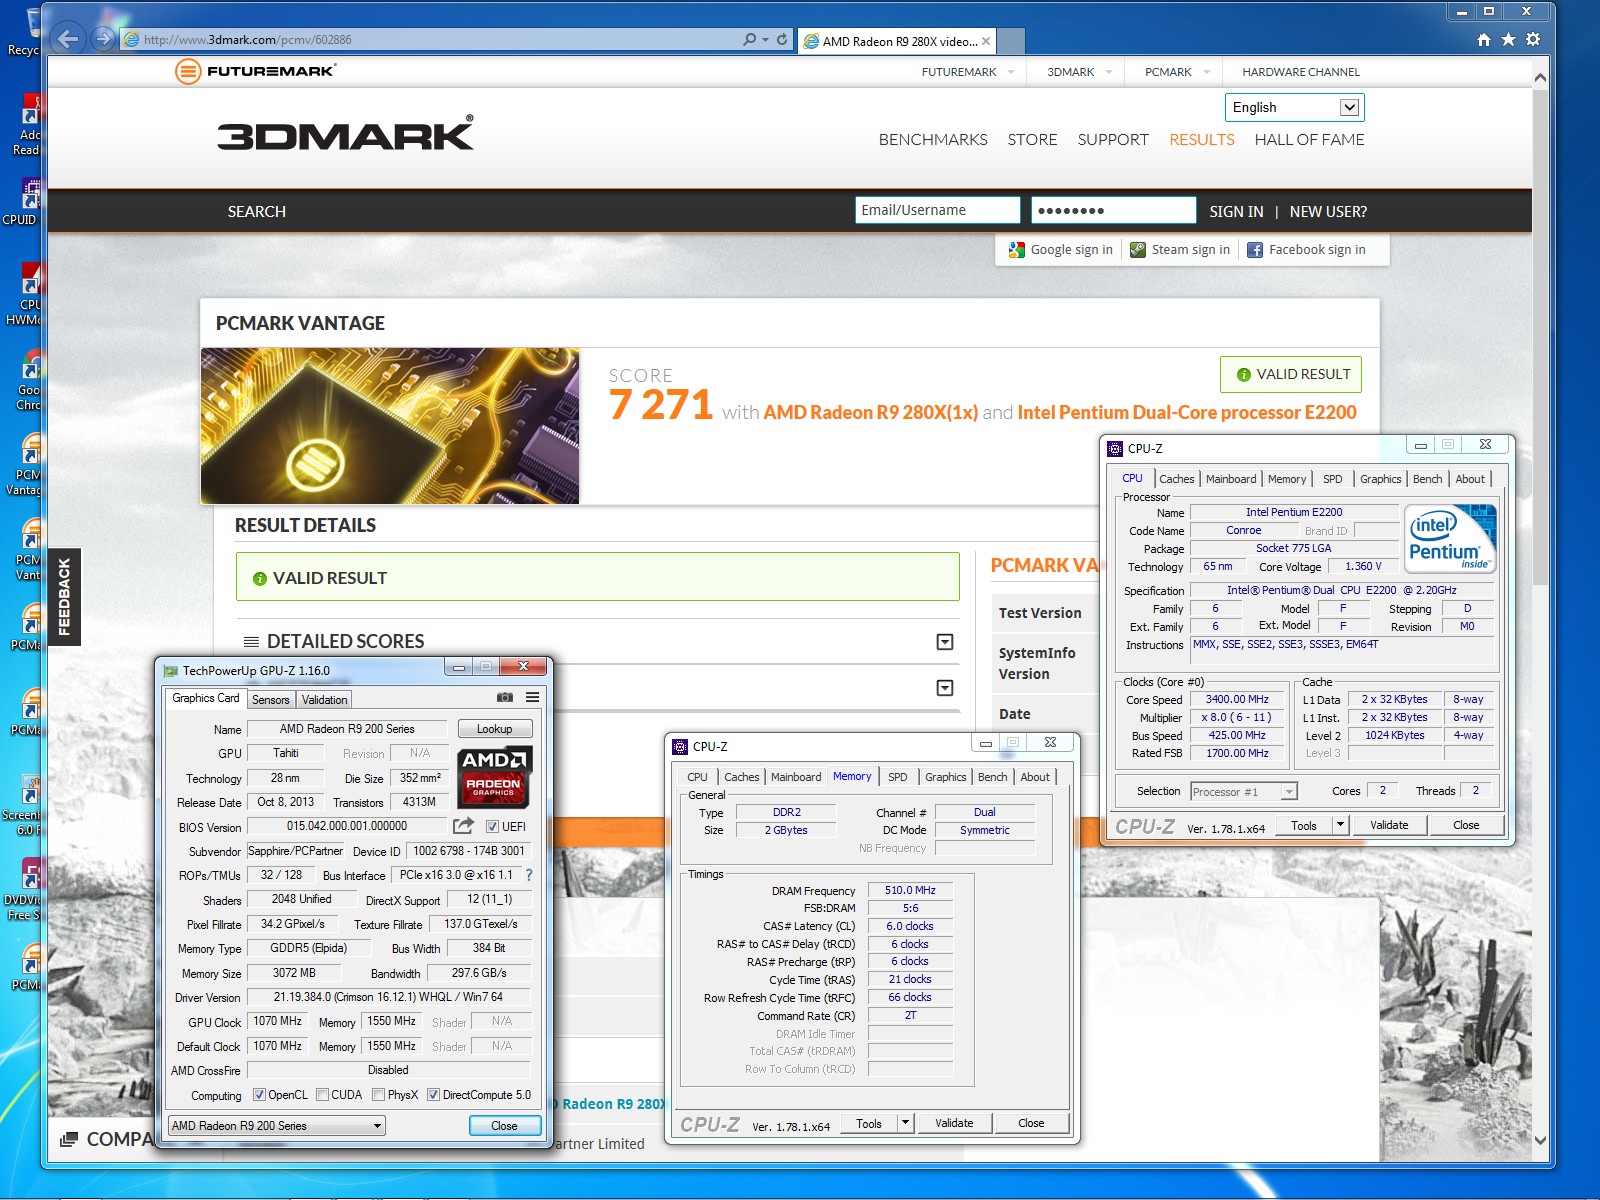The image size is (1600, 1200).
Task: Click the GPU-Z screenshot camera icon
Action: [x=505, y=697]
